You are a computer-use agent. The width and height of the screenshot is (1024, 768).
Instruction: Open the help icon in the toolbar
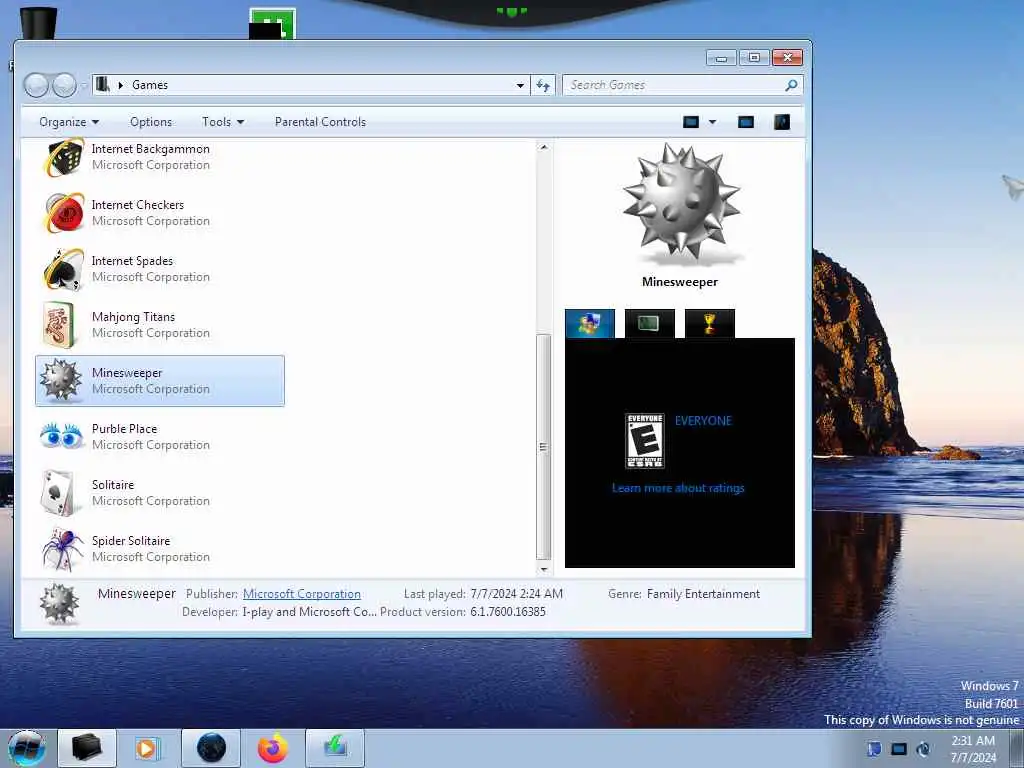pos(782,122)
